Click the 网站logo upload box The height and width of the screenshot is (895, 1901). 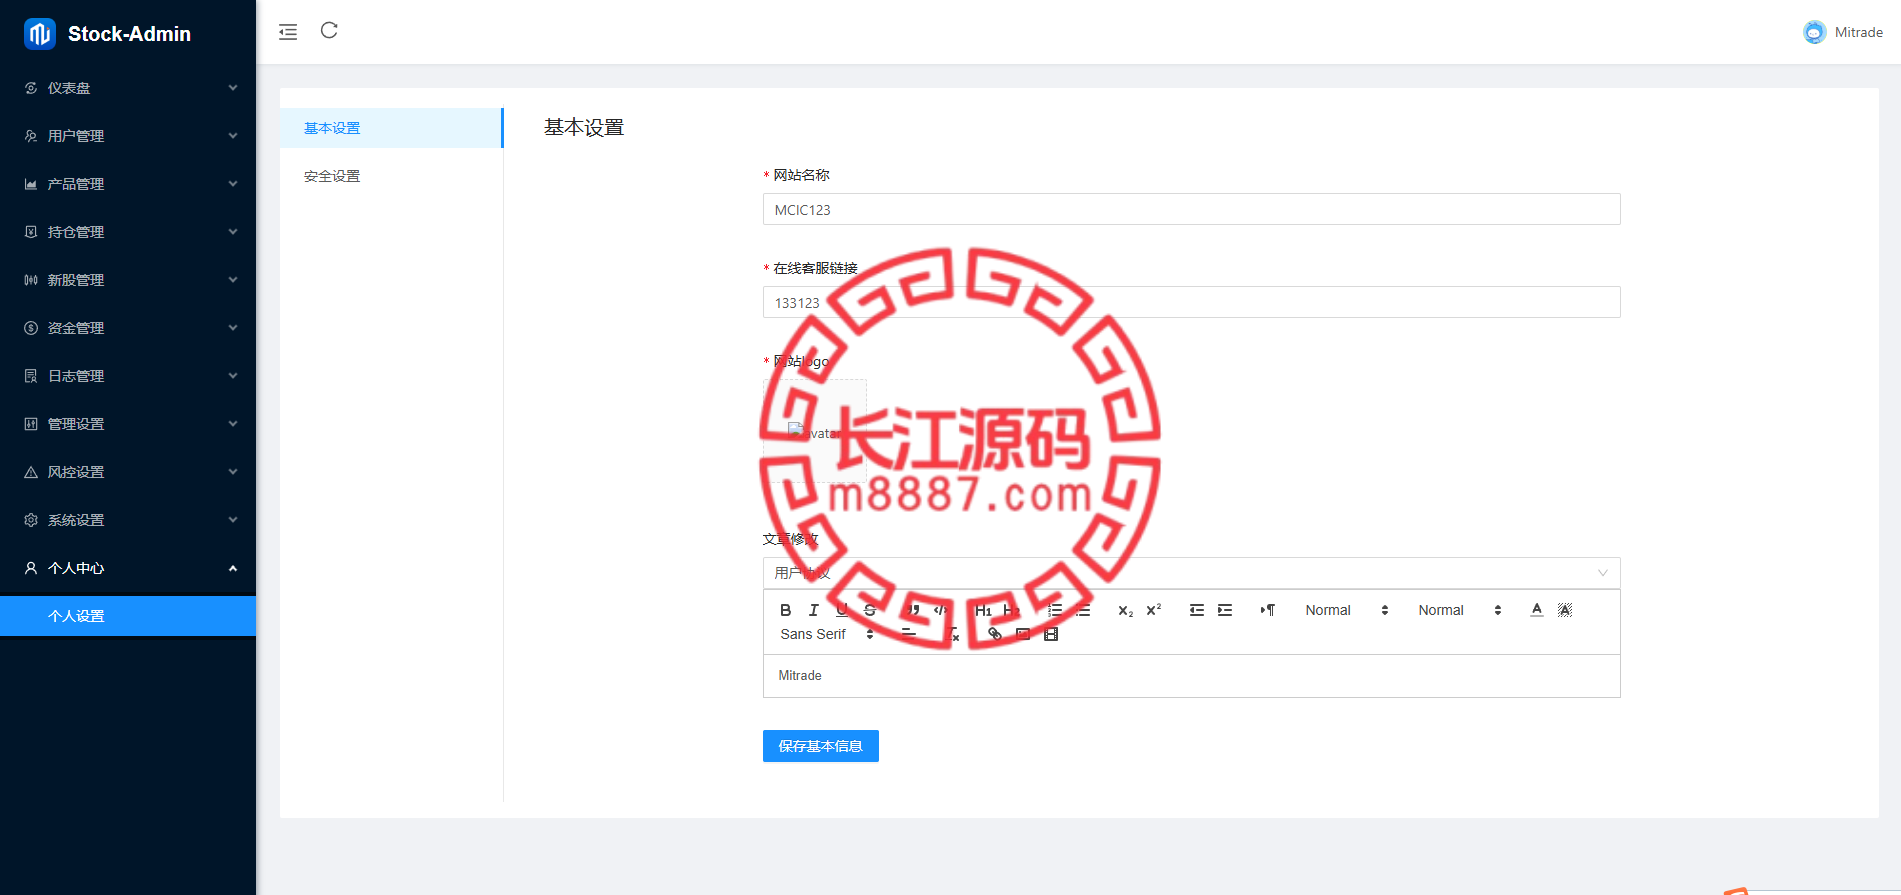point(815,431)
